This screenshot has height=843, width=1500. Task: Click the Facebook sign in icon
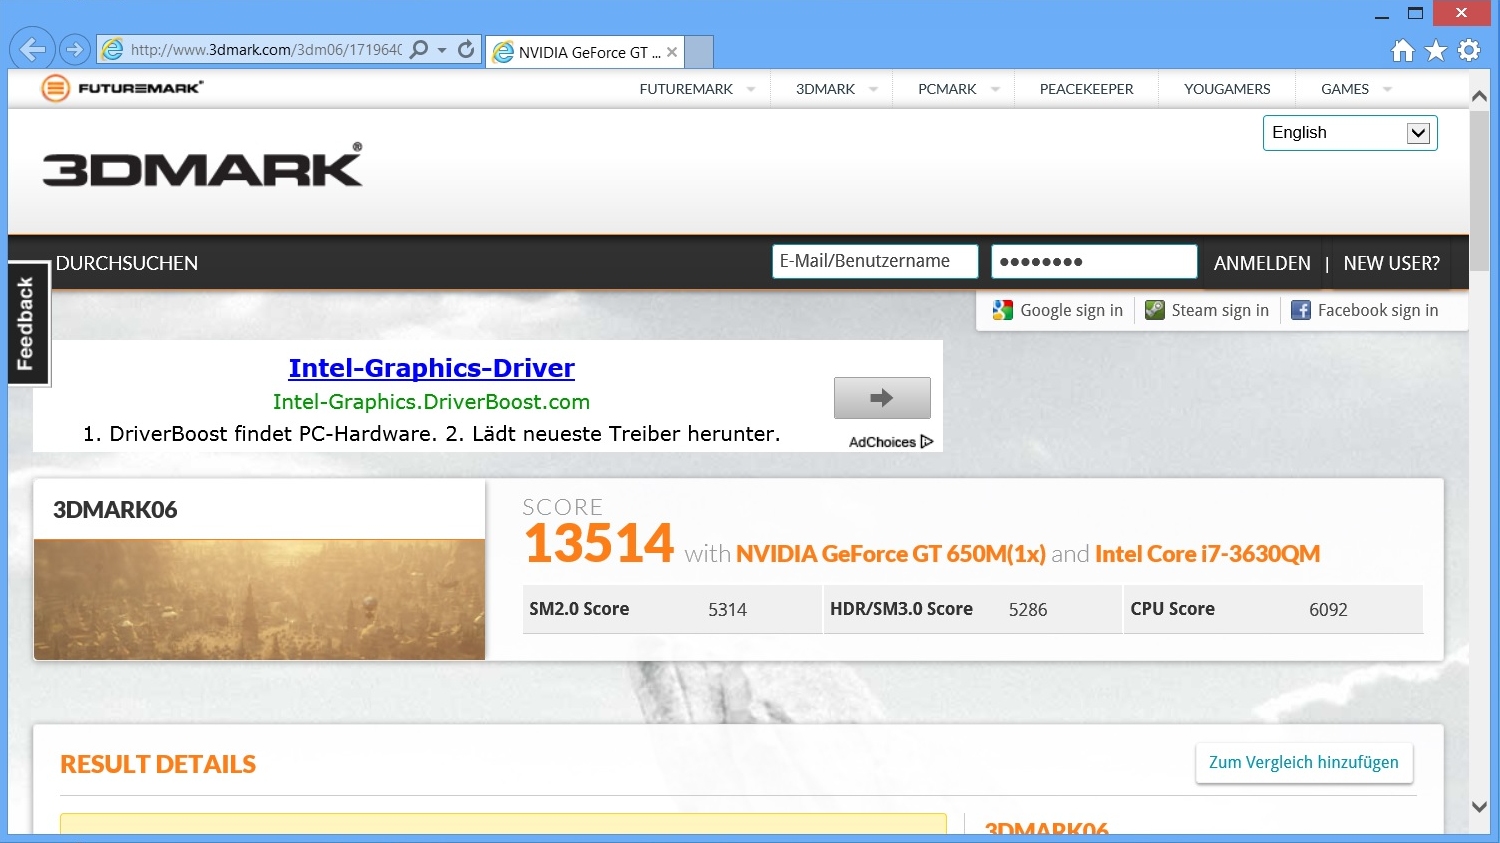tap(1301, 310)
